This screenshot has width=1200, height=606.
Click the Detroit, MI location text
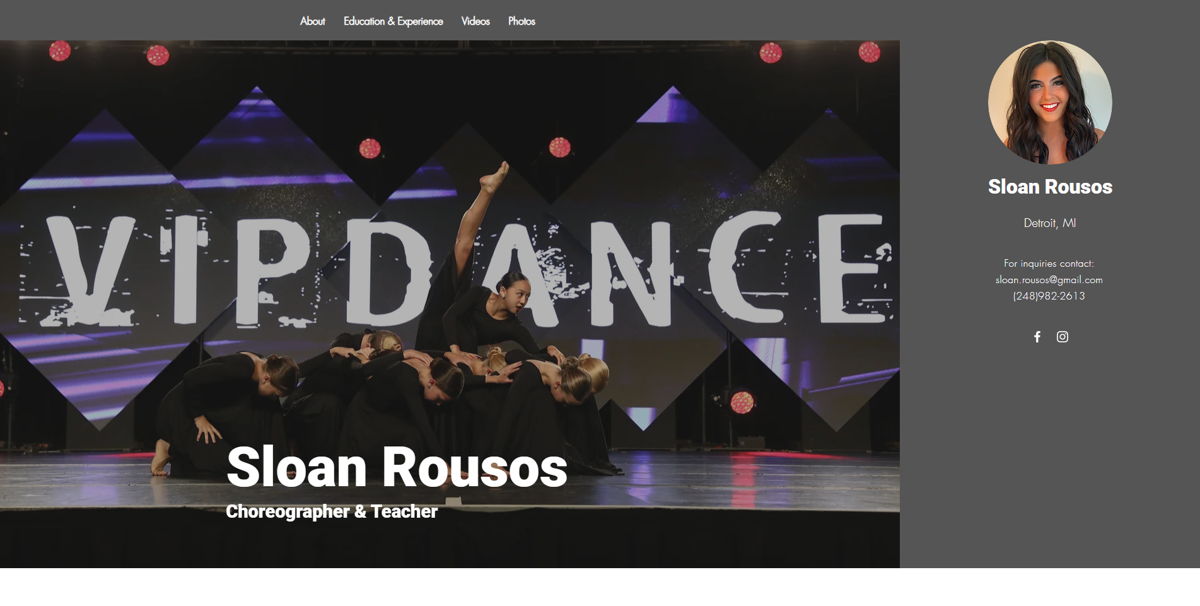(x=1050, y=223)
